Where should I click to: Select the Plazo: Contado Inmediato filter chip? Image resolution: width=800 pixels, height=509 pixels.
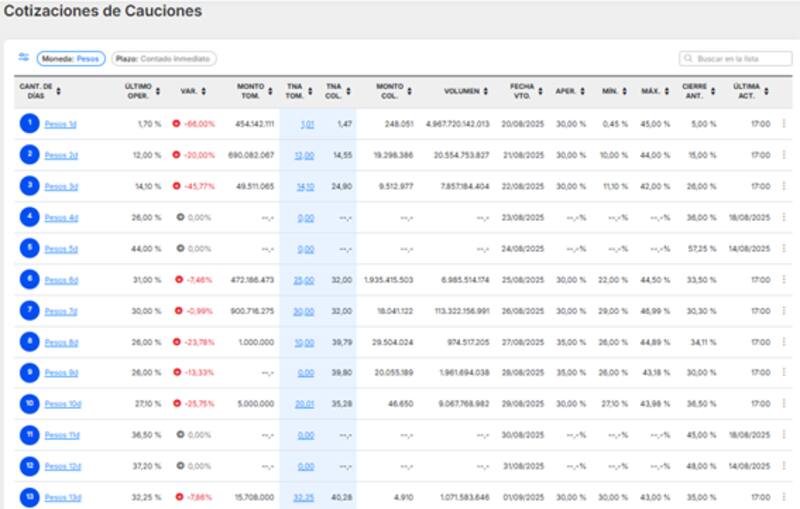164,59
